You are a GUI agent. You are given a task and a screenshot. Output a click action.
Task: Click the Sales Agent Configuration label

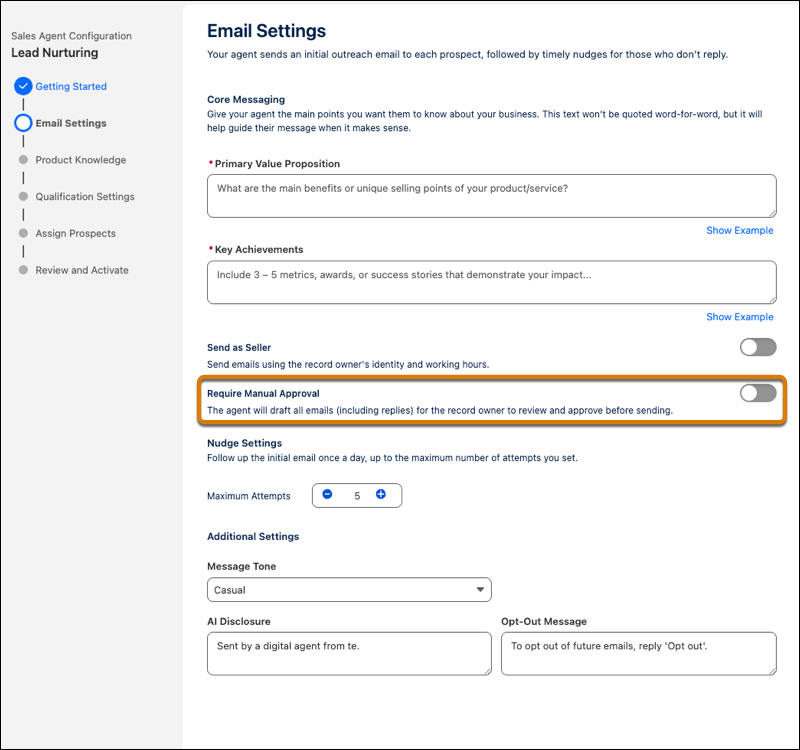(x=71, y=36)
